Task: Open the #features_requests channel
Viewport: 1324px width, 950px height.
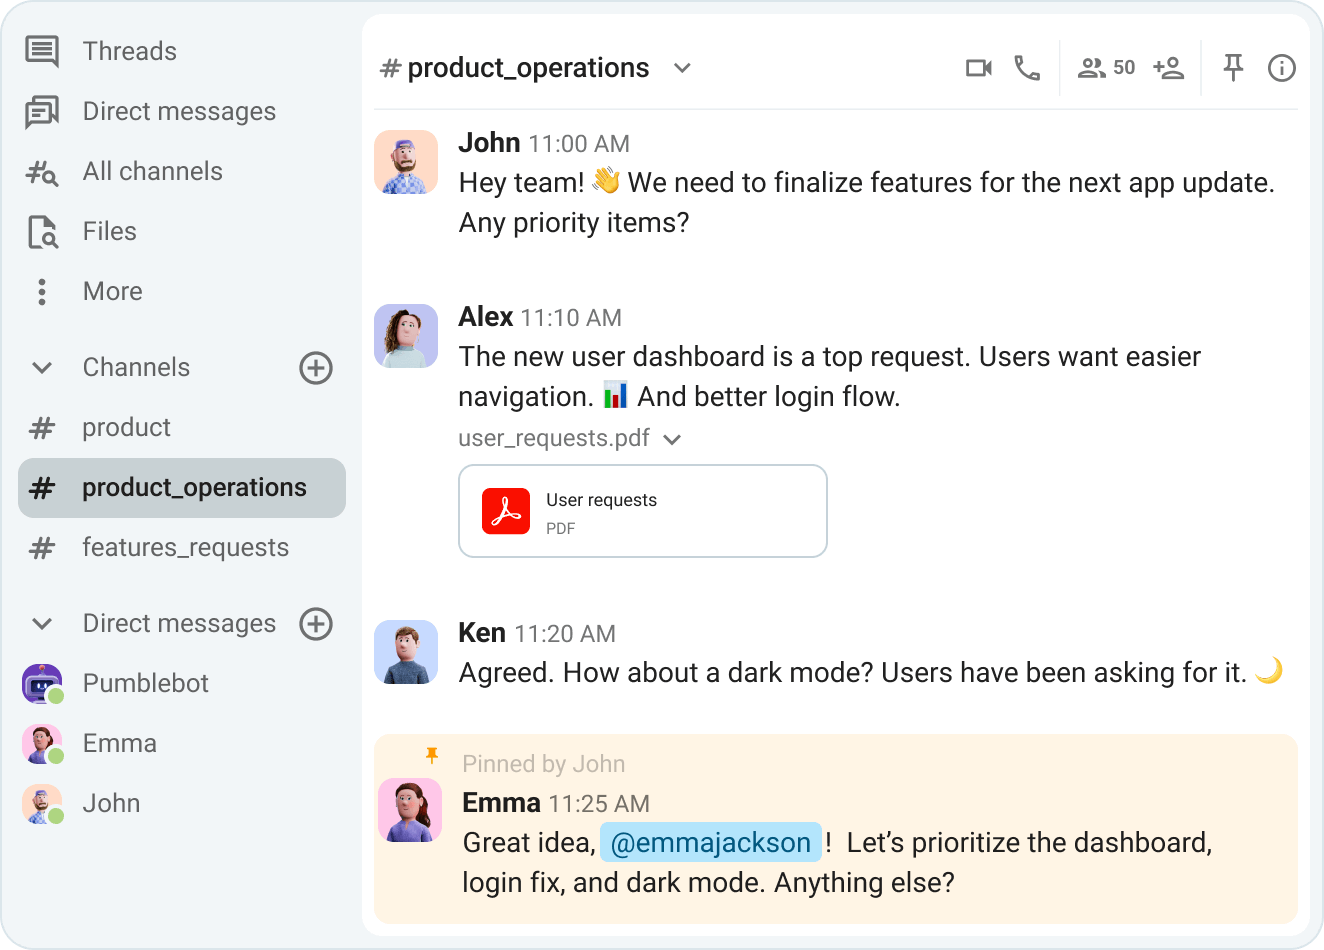Action: pyautogui.click(x=185, y=547)
